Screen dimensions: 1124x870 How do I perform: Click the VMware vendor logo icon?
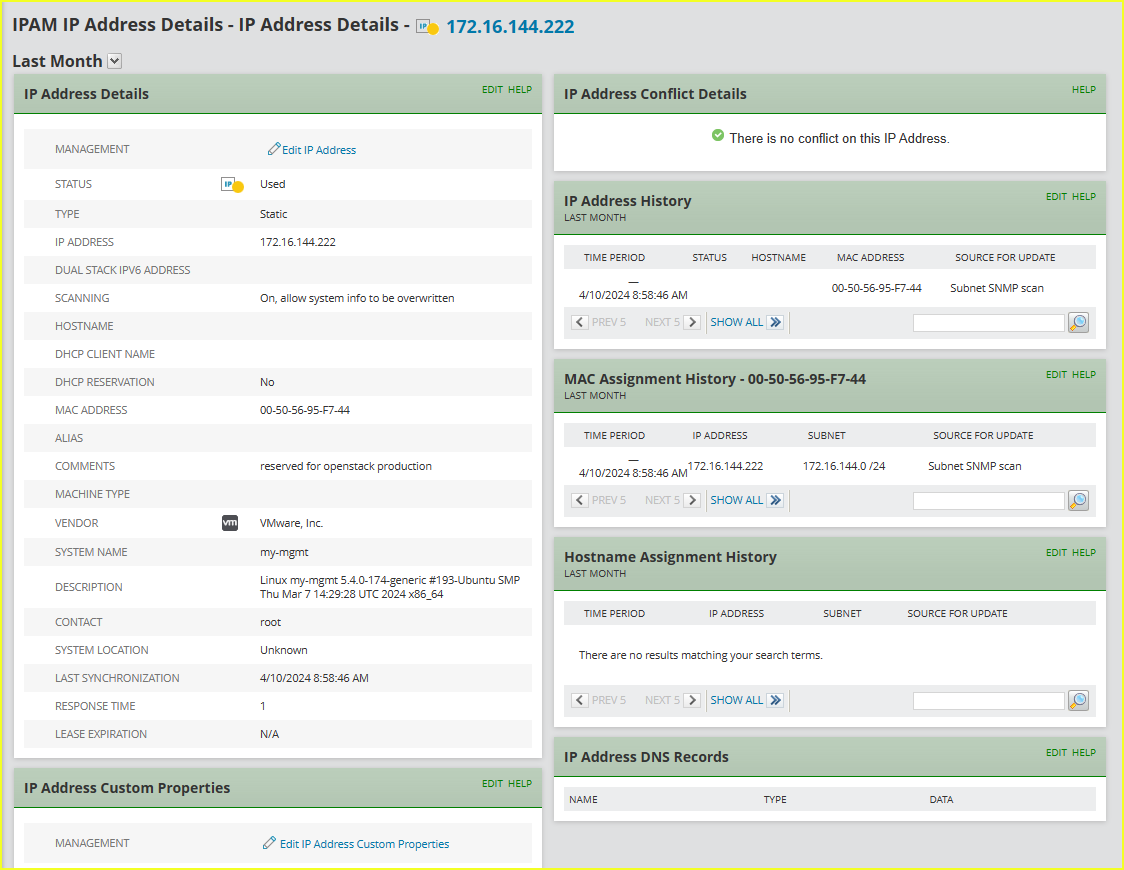(x=229, y=523)
